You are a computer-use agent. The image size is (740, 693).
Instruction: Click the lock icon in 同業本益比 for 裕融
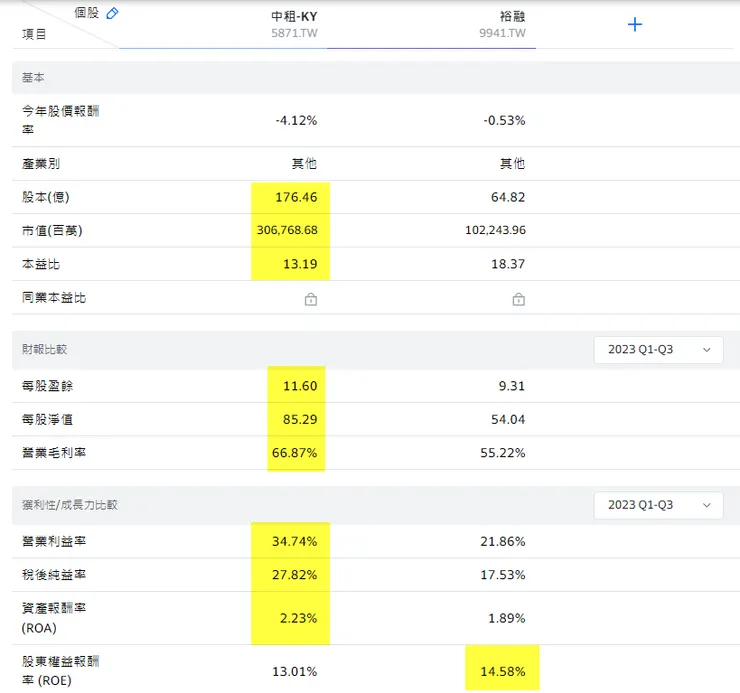pos(519,299)
